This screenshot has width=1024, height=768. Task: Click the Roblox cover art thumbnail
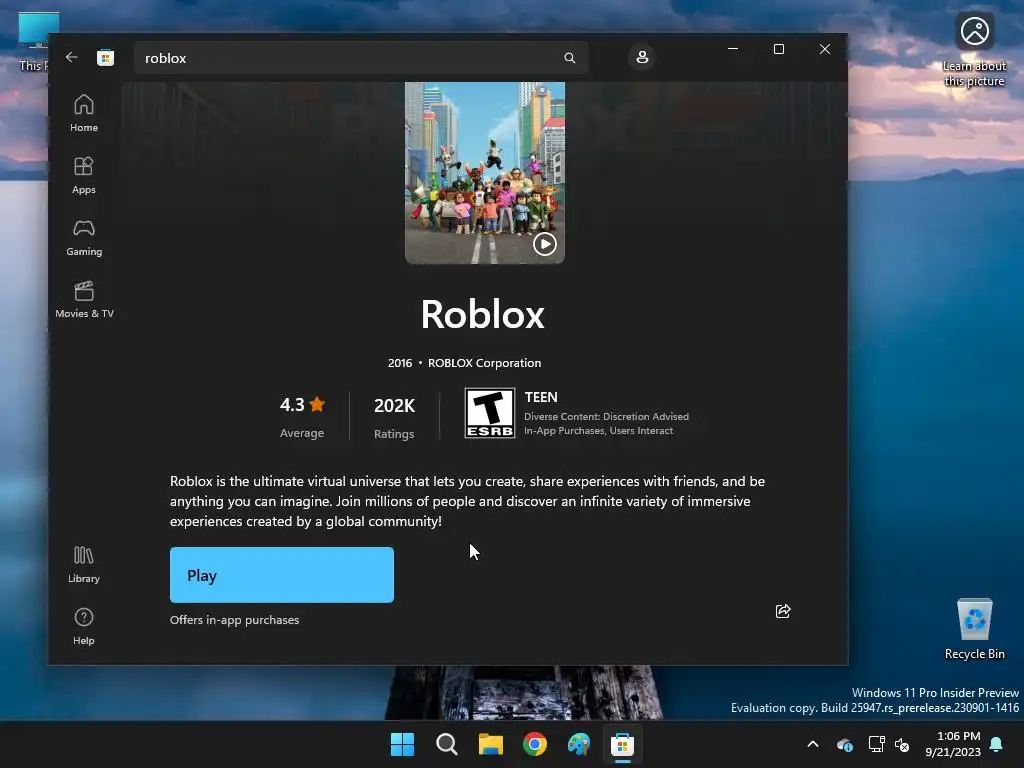click(x=485, y=172)
